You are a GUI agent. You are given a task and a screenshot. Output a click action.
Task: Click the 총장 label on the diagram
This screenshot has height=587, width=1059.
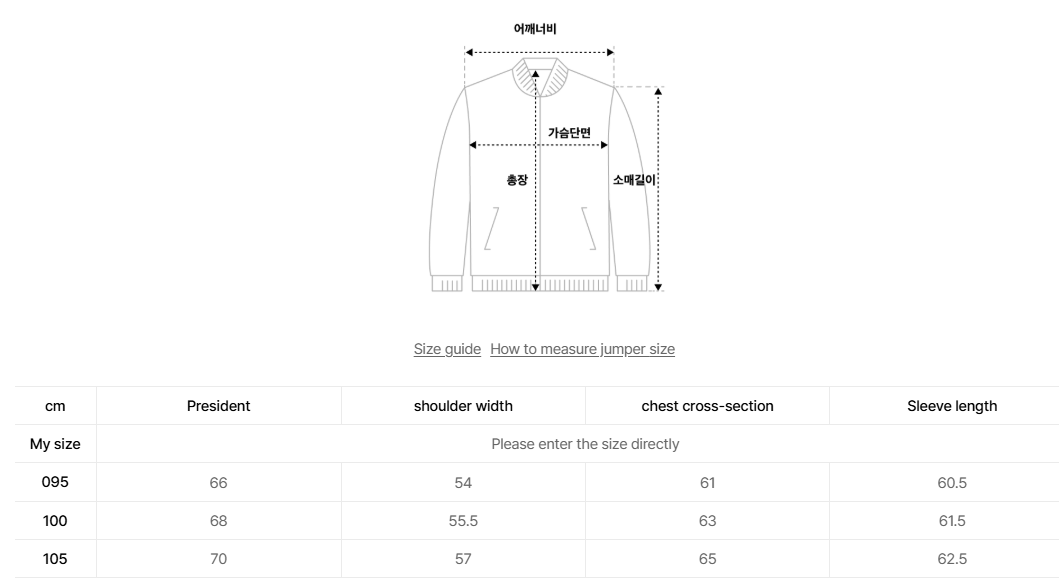pos(516,180)
